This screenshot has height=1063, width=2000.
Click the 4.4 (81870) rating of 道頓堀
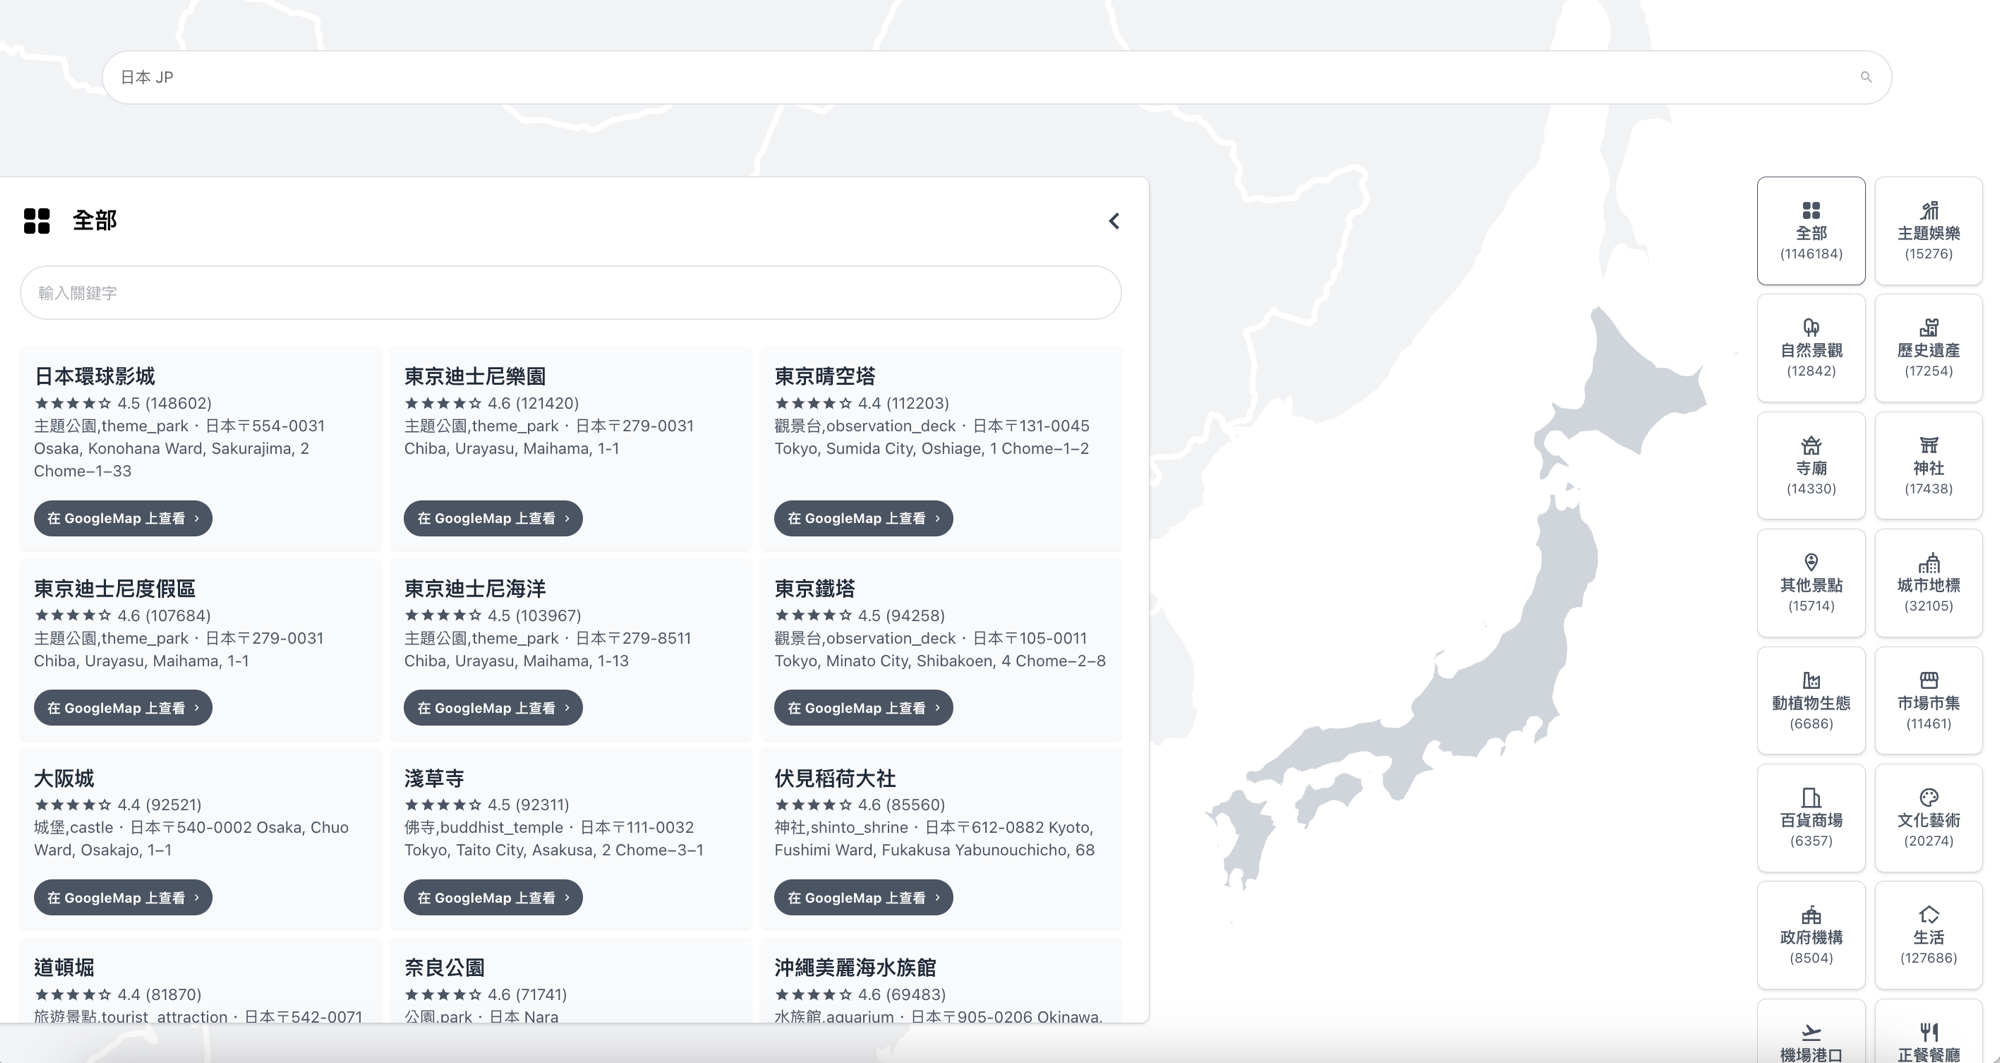pyautogui.click(x=159, y=994)
